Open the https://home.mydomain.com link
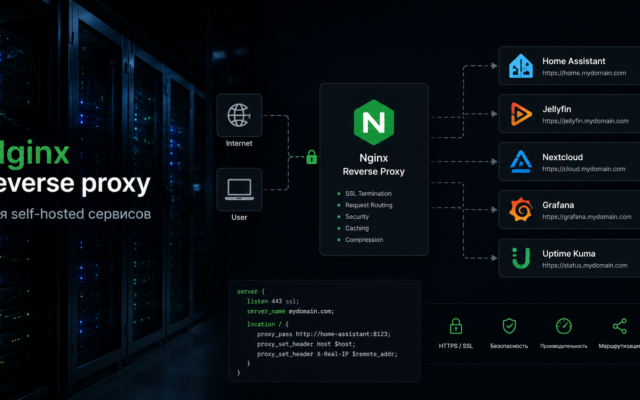The image size is (640, 400). tap(584, 73)
